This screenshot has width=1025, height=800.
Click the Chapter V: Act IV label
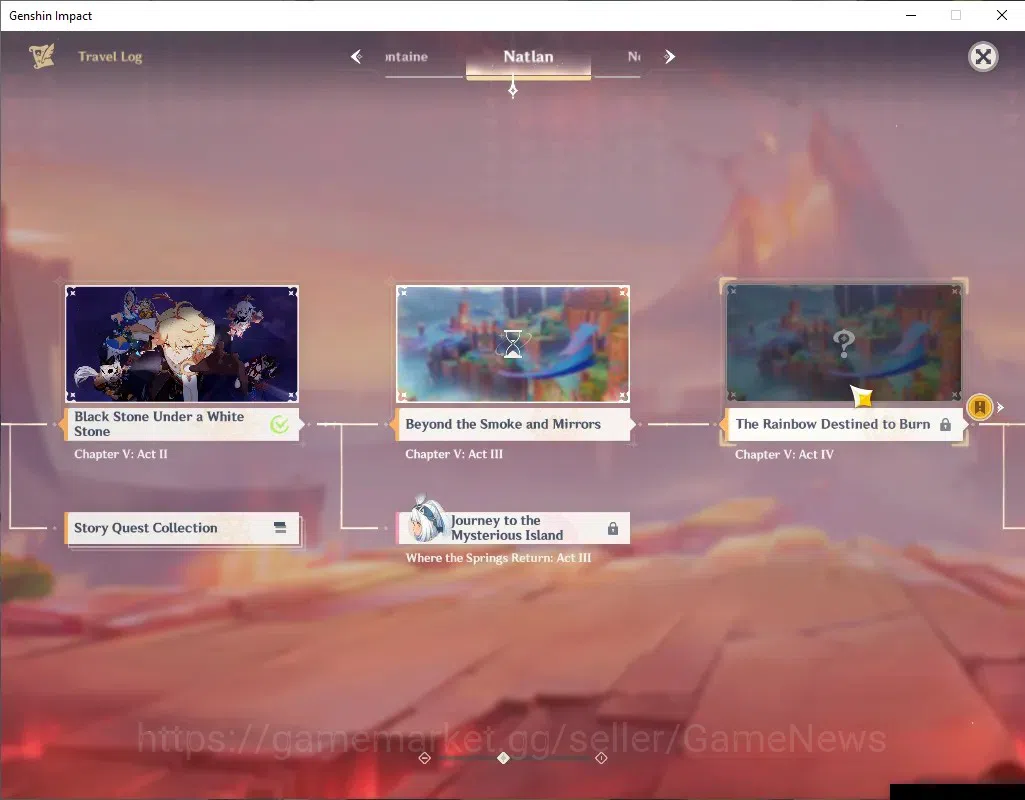784,454
